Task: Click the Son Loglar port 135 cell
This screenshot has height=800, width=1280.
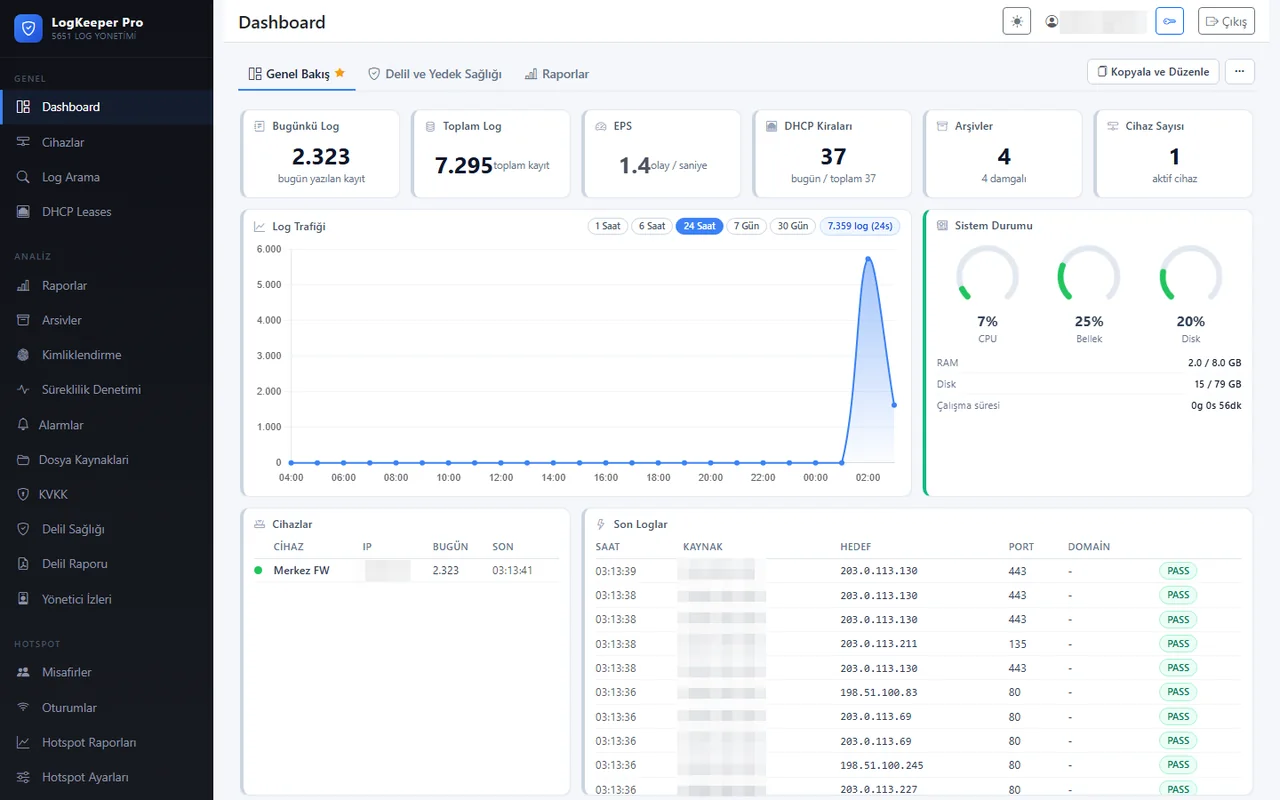Action: click(x=1018, y=644)
